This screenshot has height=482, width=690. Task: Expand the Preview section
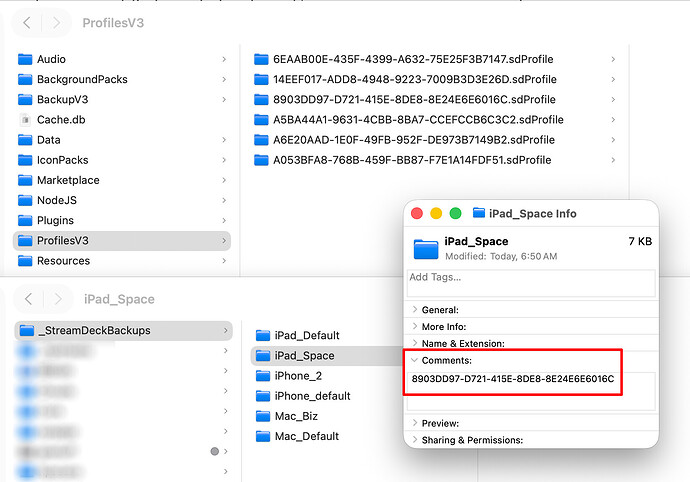tap(415, 423)
